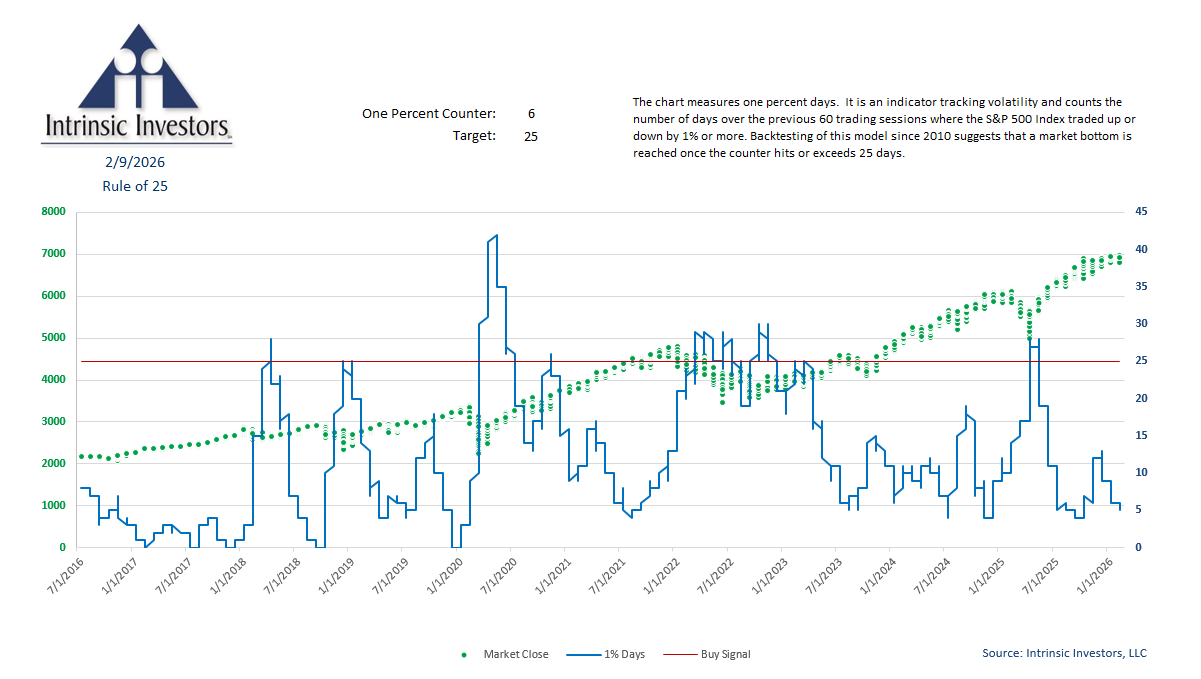Screen dimensions: 1201x679
Task: Select the One Percent Counter value 6
Action: click(x=531, y=114)
